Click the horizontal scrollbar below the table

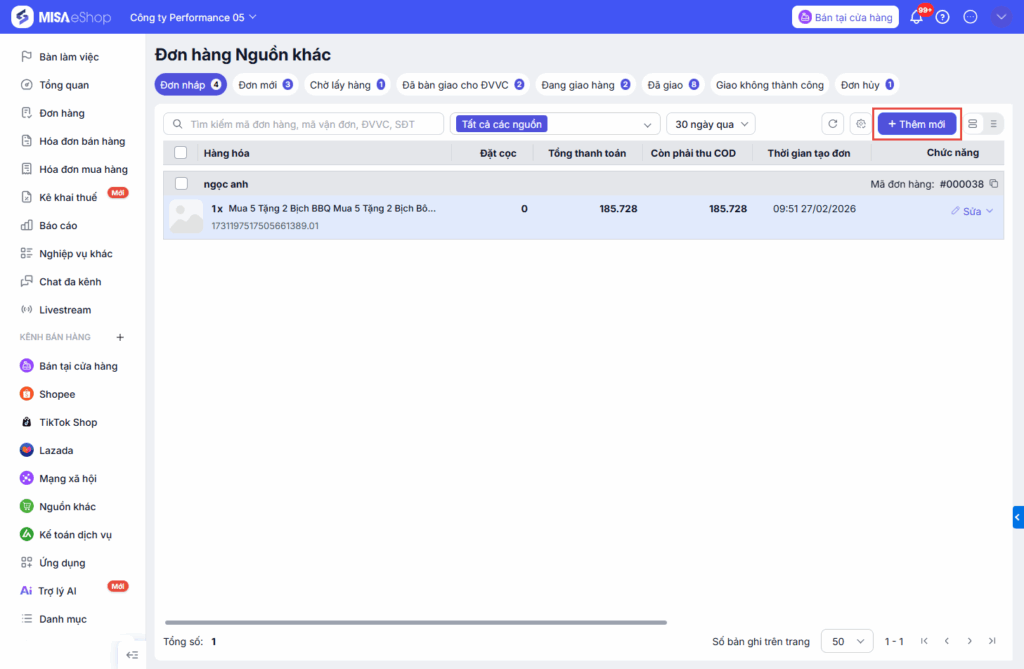coord(415,622)
